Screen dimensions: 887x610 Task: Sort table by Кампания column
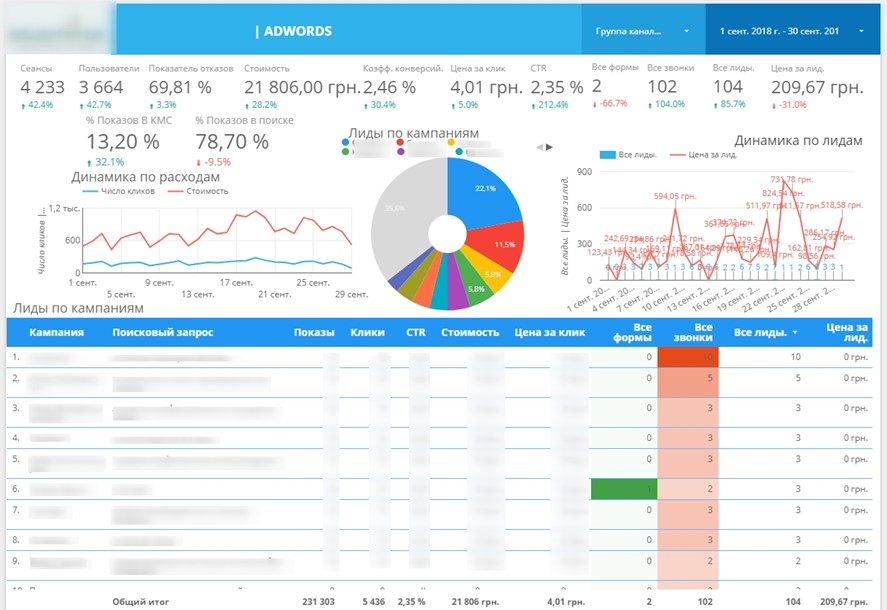click(x=57, y=333)
